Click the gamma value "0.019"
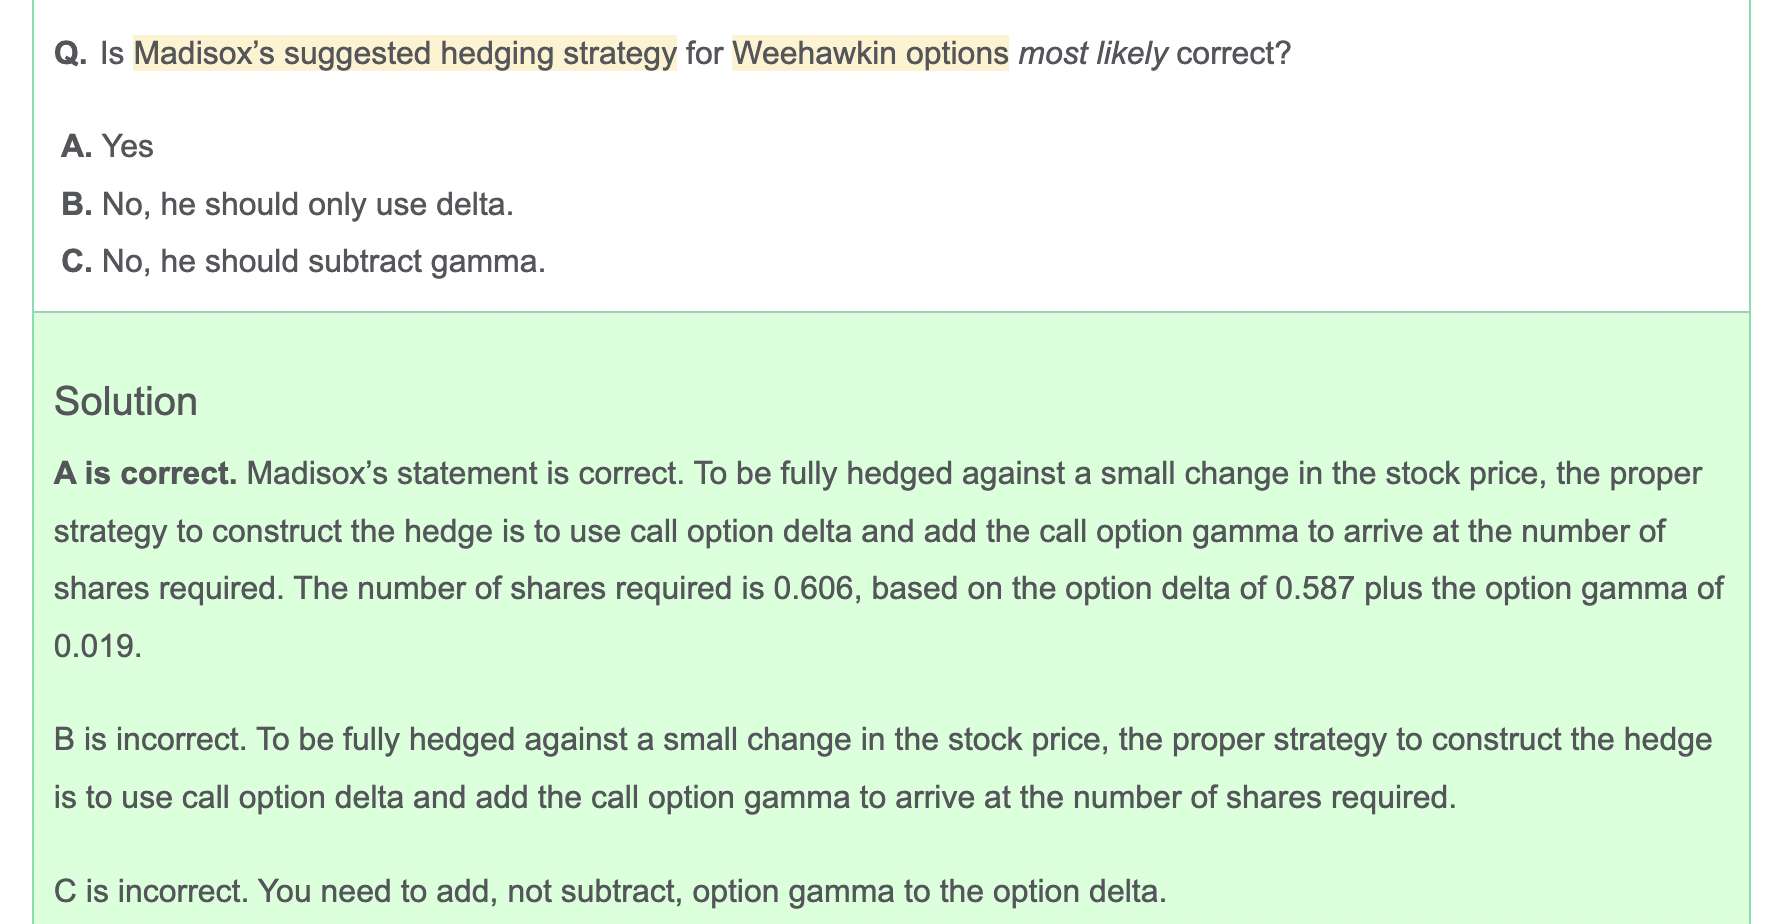Image resolution: width=1774 pixels, height=924 pixels. [x=95, y=646]
